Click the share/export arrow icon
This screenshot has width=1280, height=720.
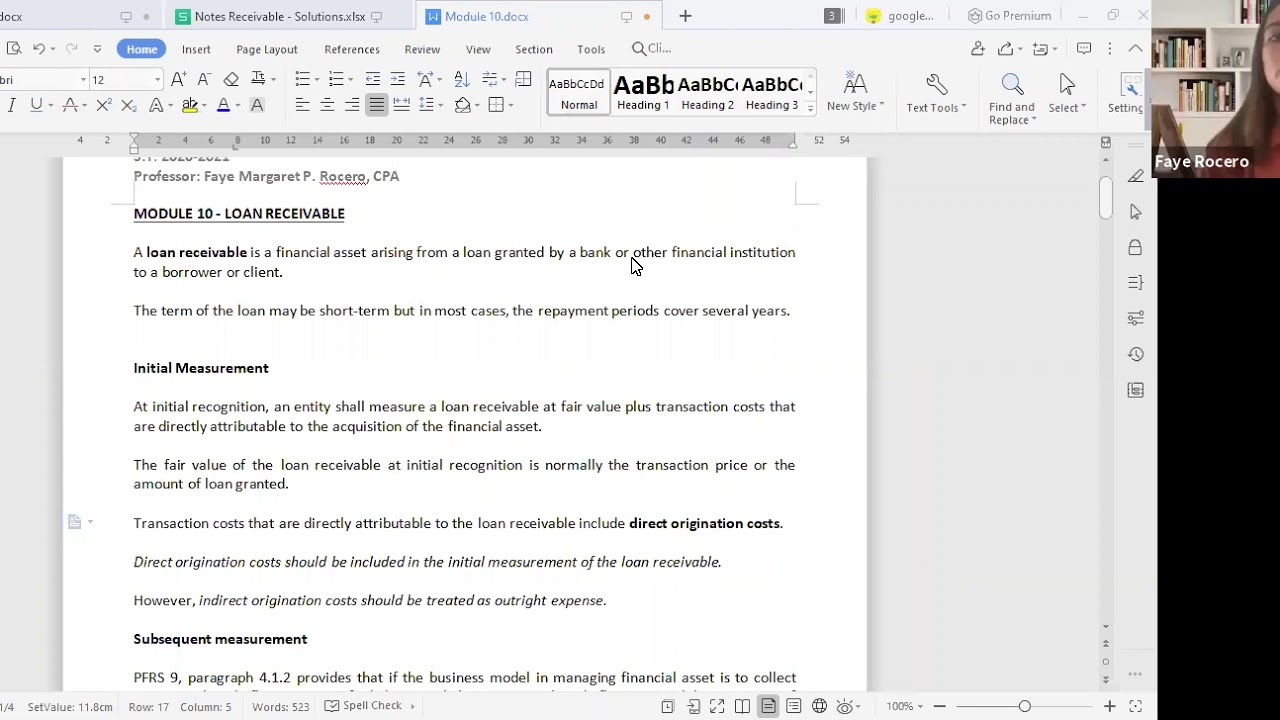click(x=1005, y=48)
